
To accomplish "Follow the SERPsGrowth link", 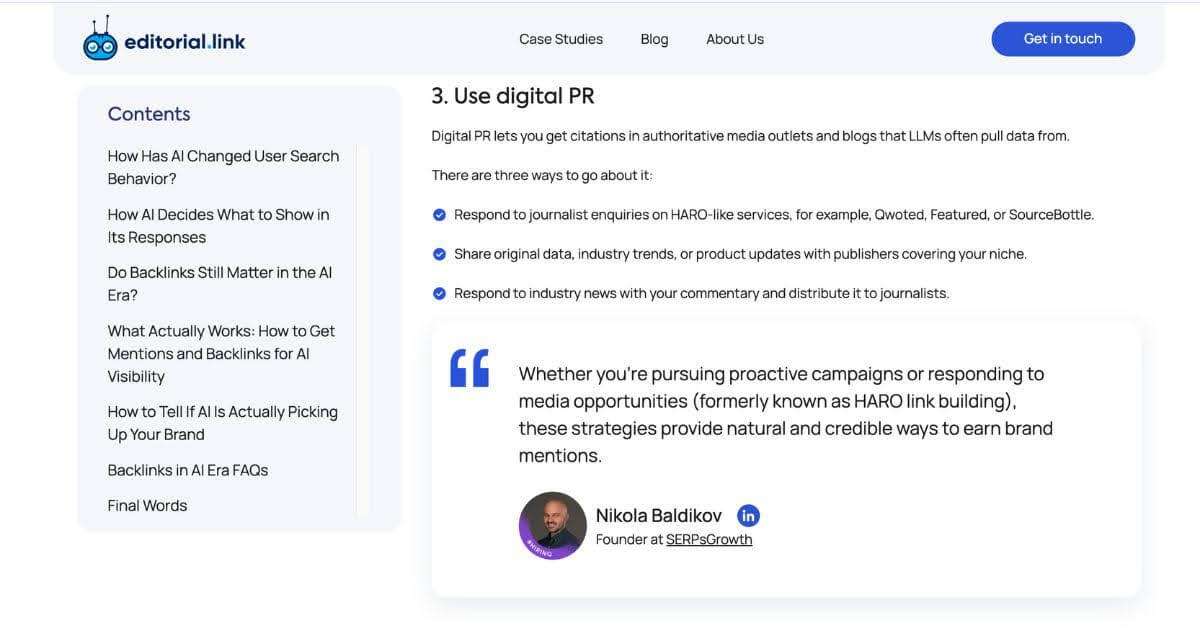I will [x=709, y=539].
